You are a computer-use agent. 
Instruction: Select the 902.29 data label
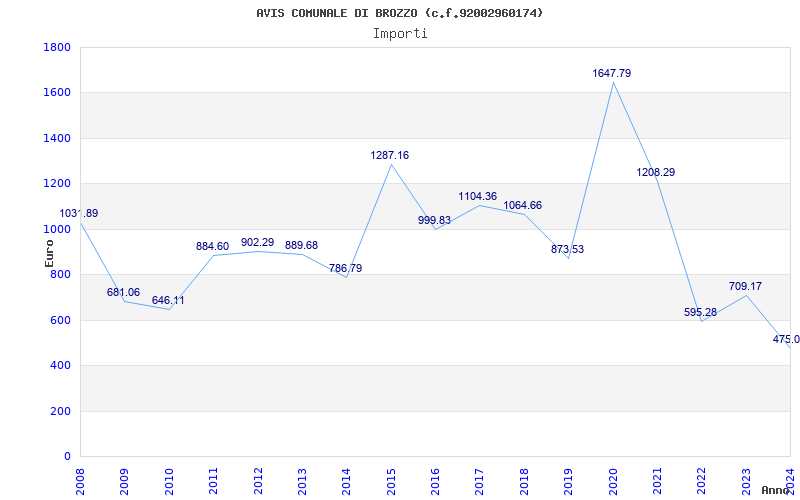[x=257, y=242]
